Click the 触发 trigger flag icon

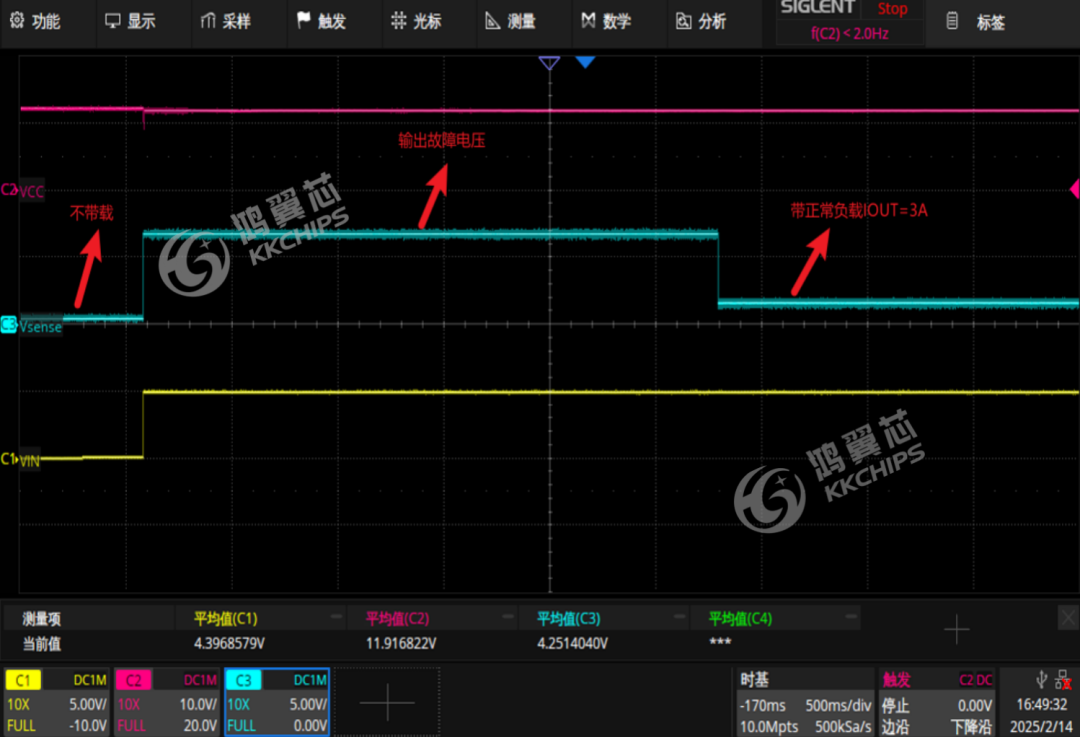(304, 20)
